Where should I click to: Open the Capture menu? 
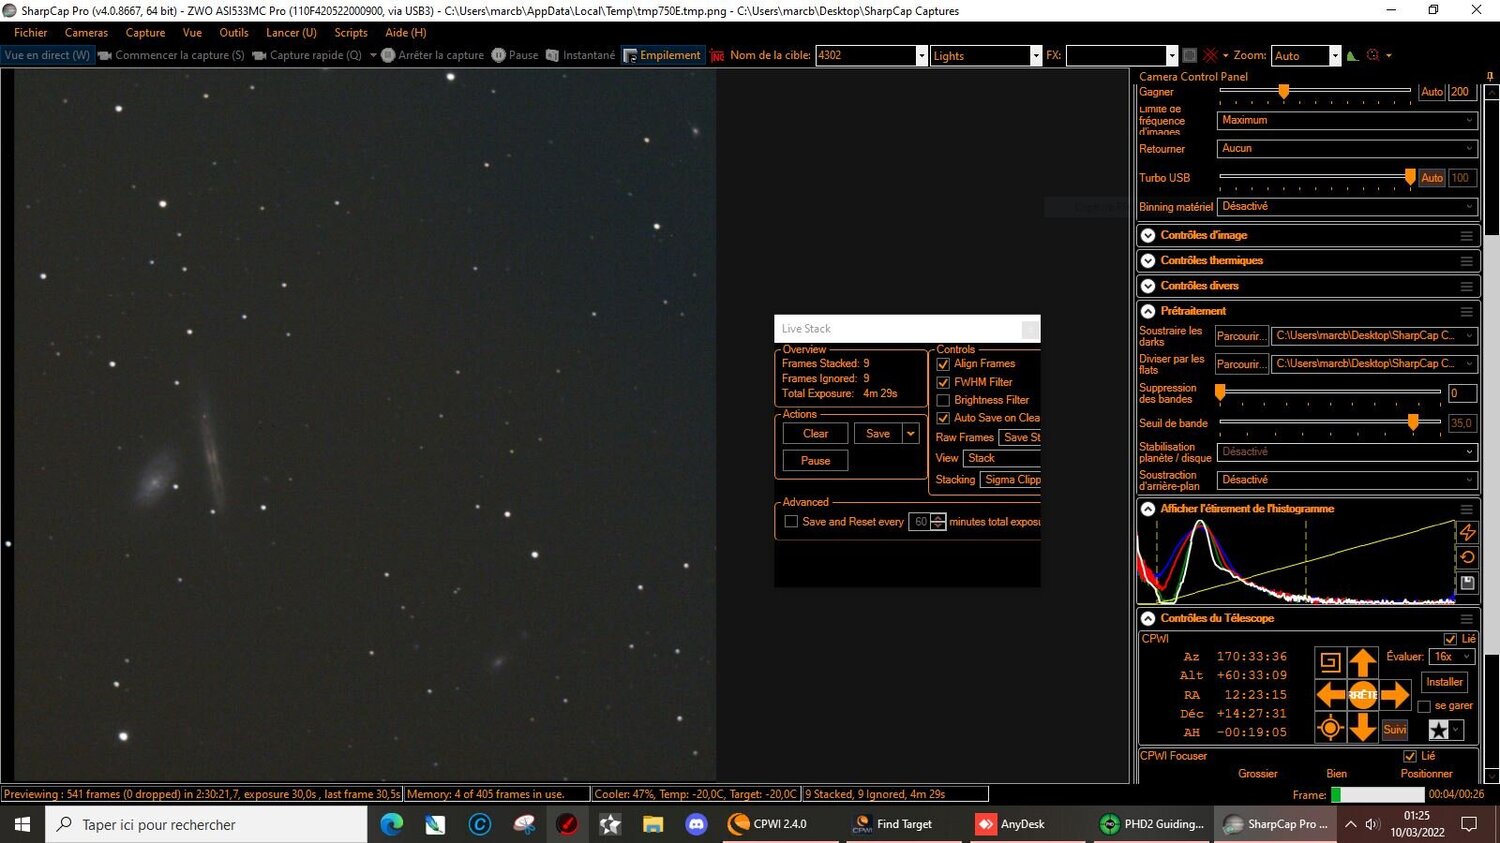pos(145,32)
